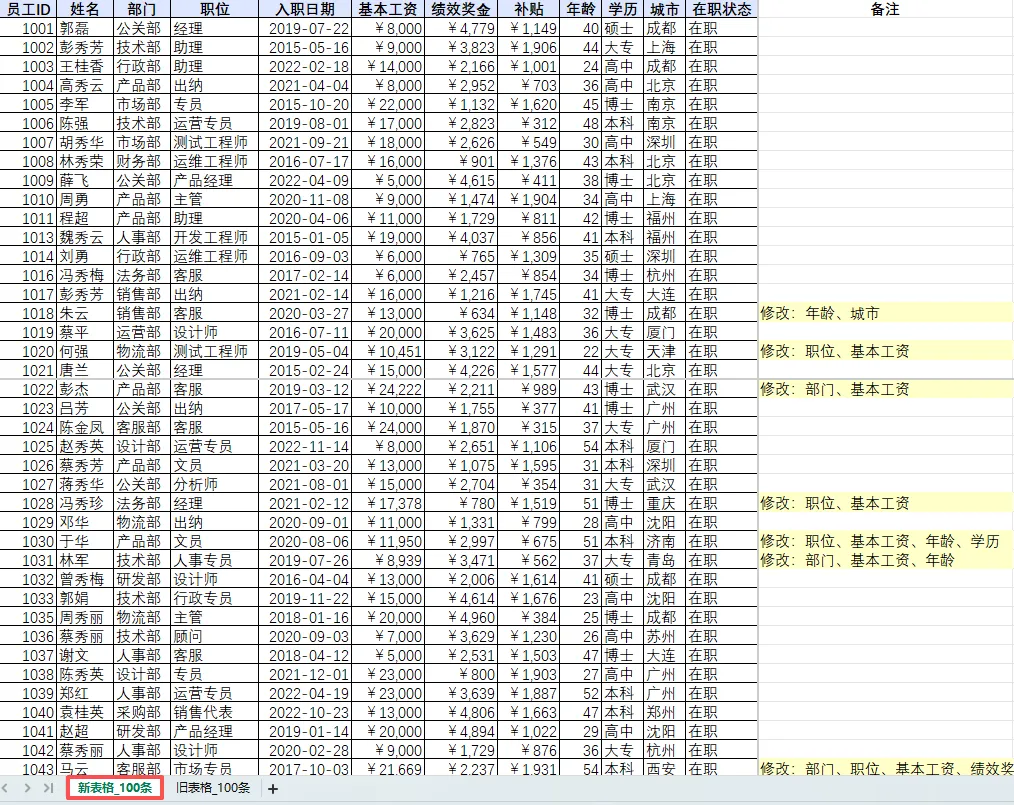Select the salary cell ￥17,378
Screen dimensions: 1014x805
pyautogui.click(x=387, y=503)
